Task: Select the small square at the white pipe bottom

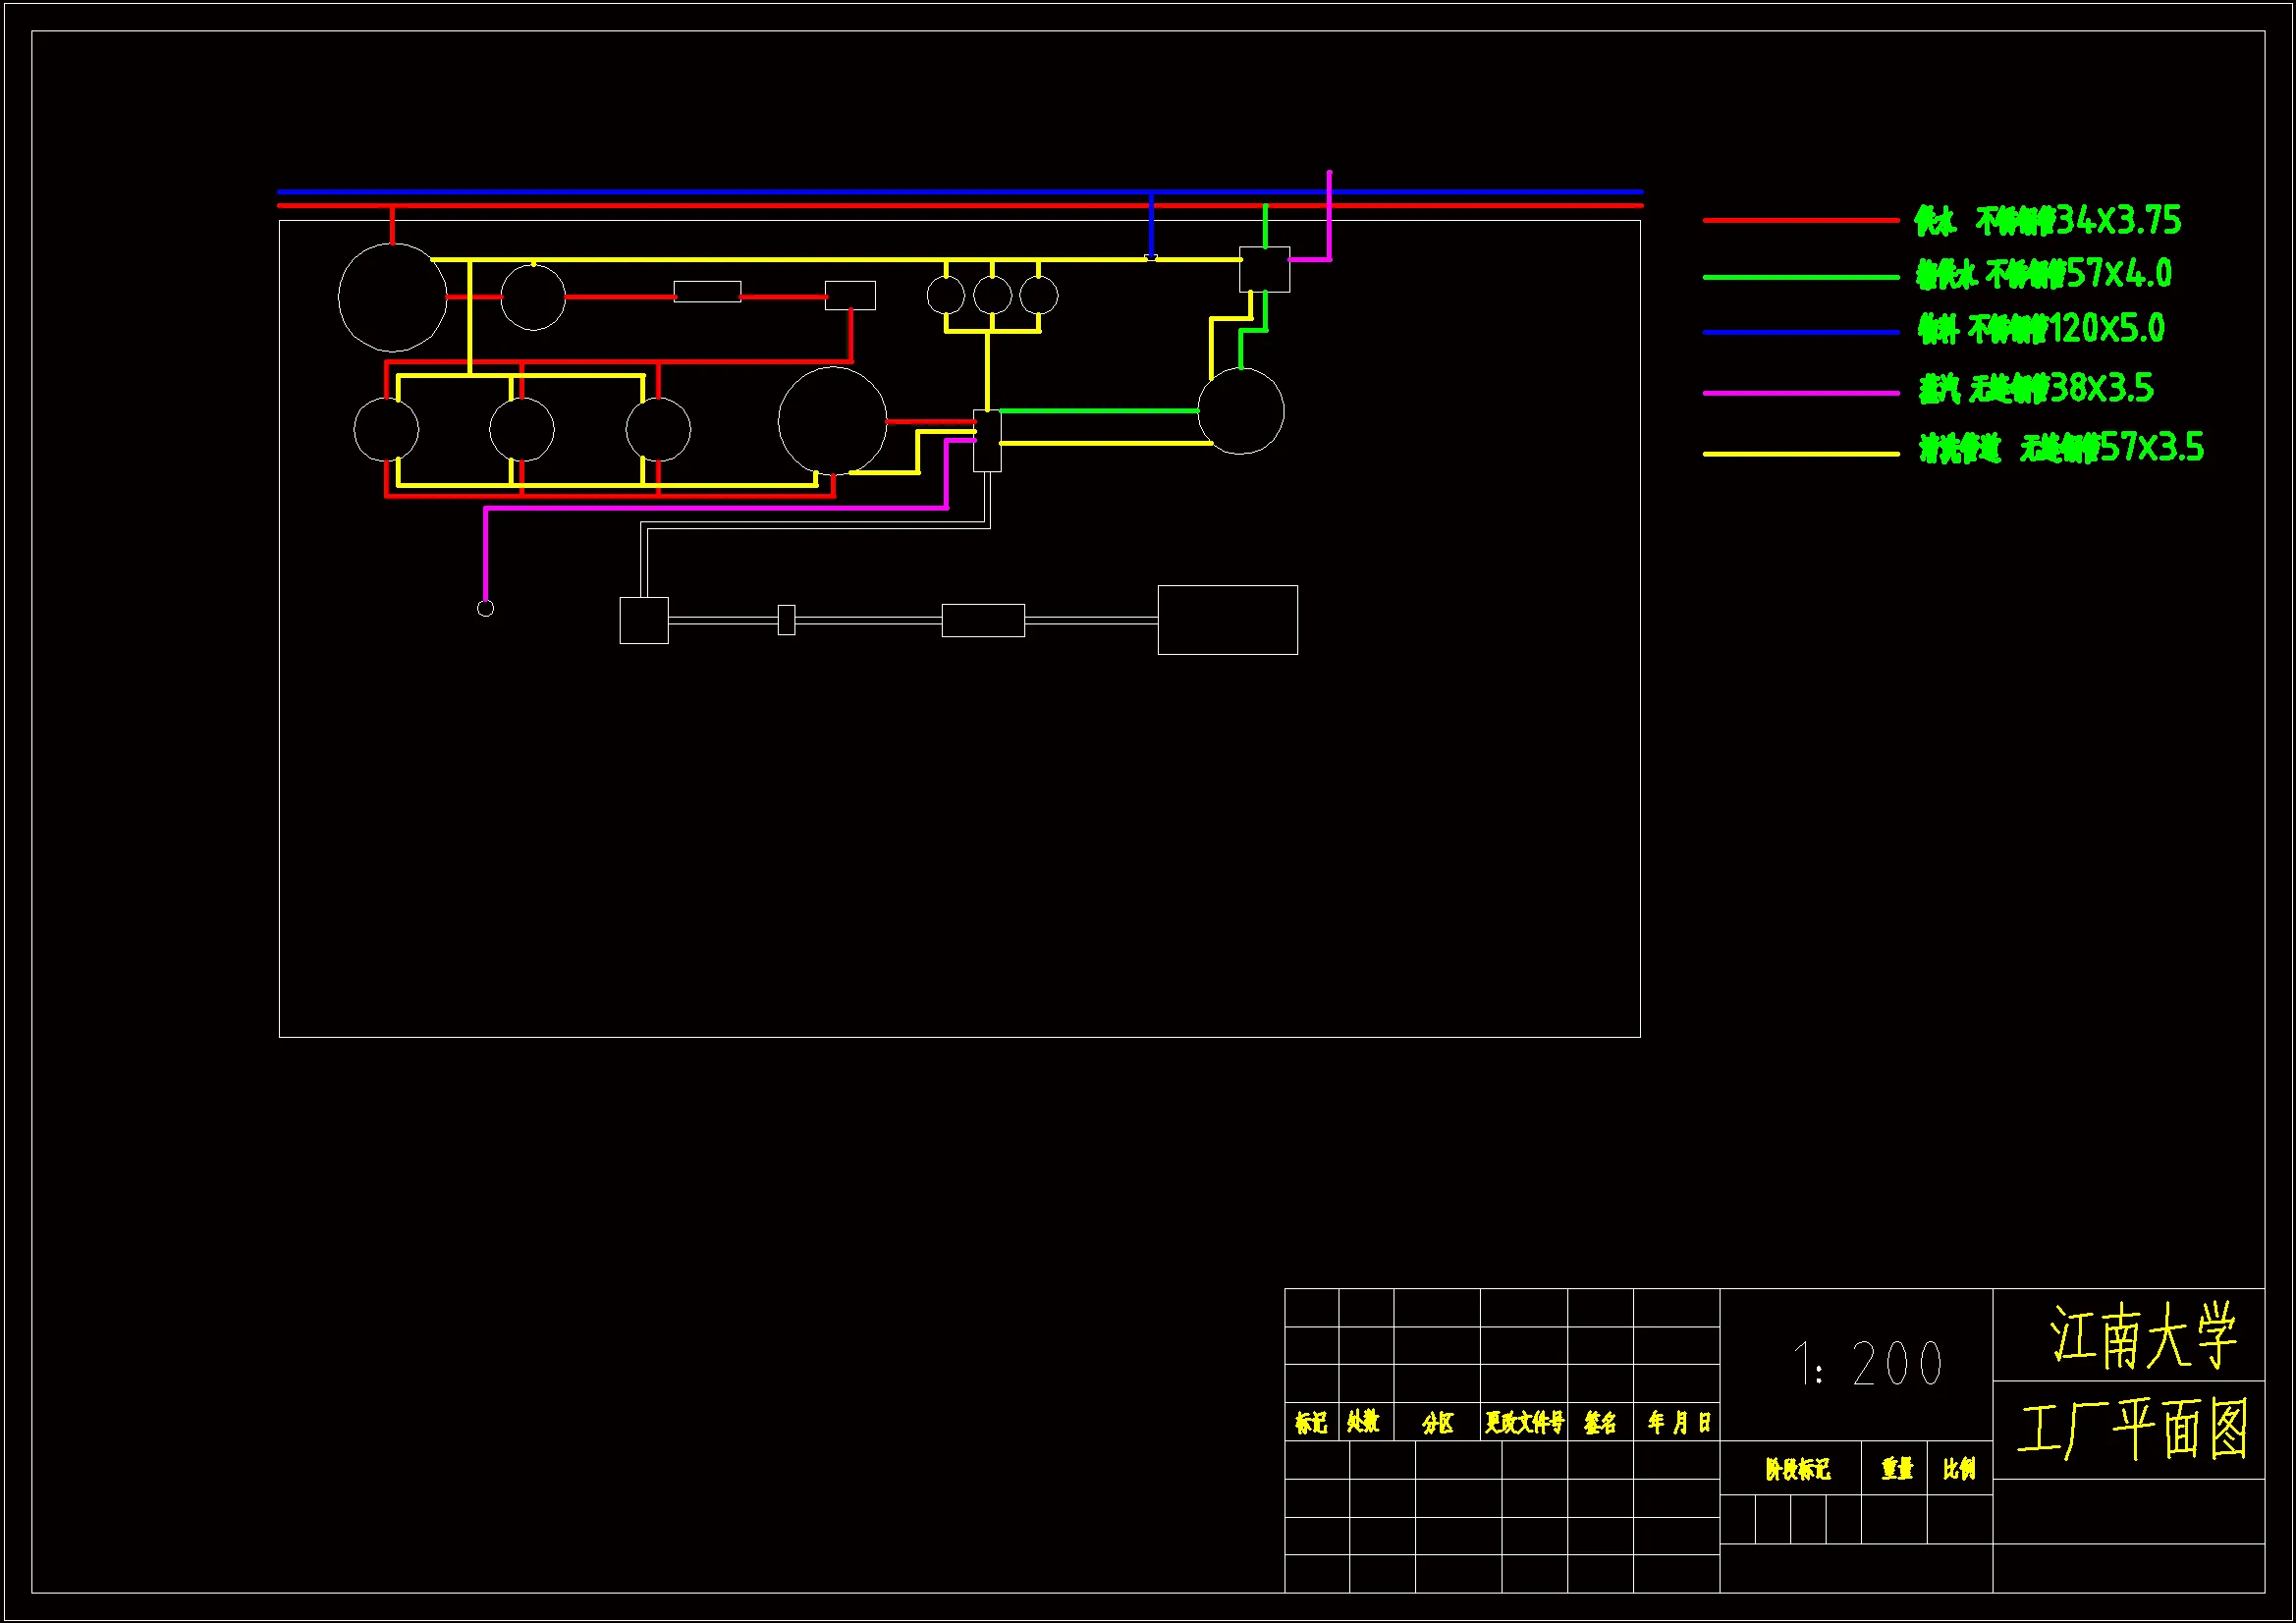Action: 644,620
